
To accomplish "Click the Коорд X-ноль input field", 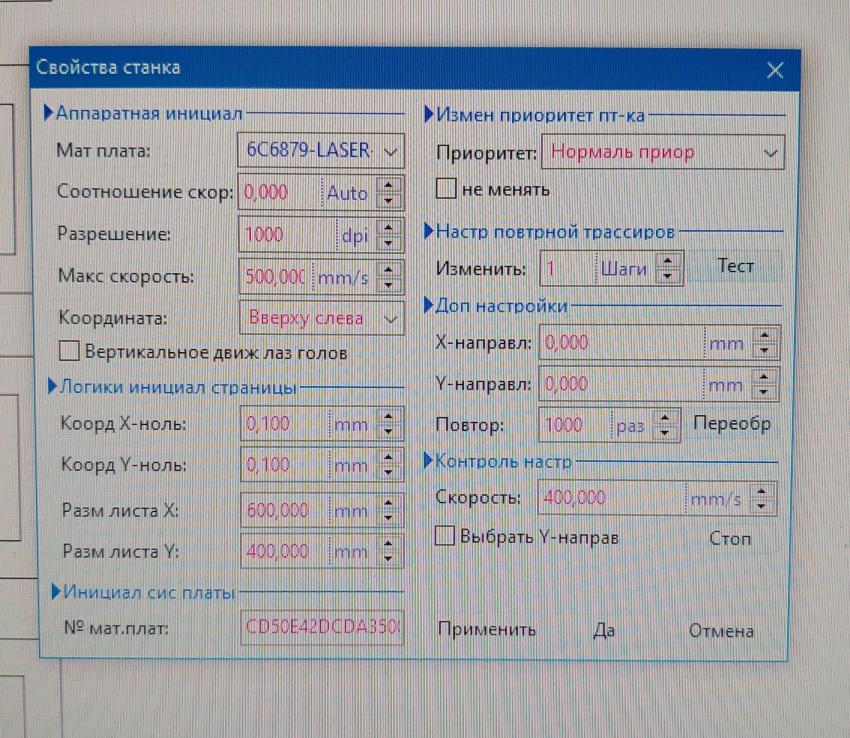I will tap(284, 424).
